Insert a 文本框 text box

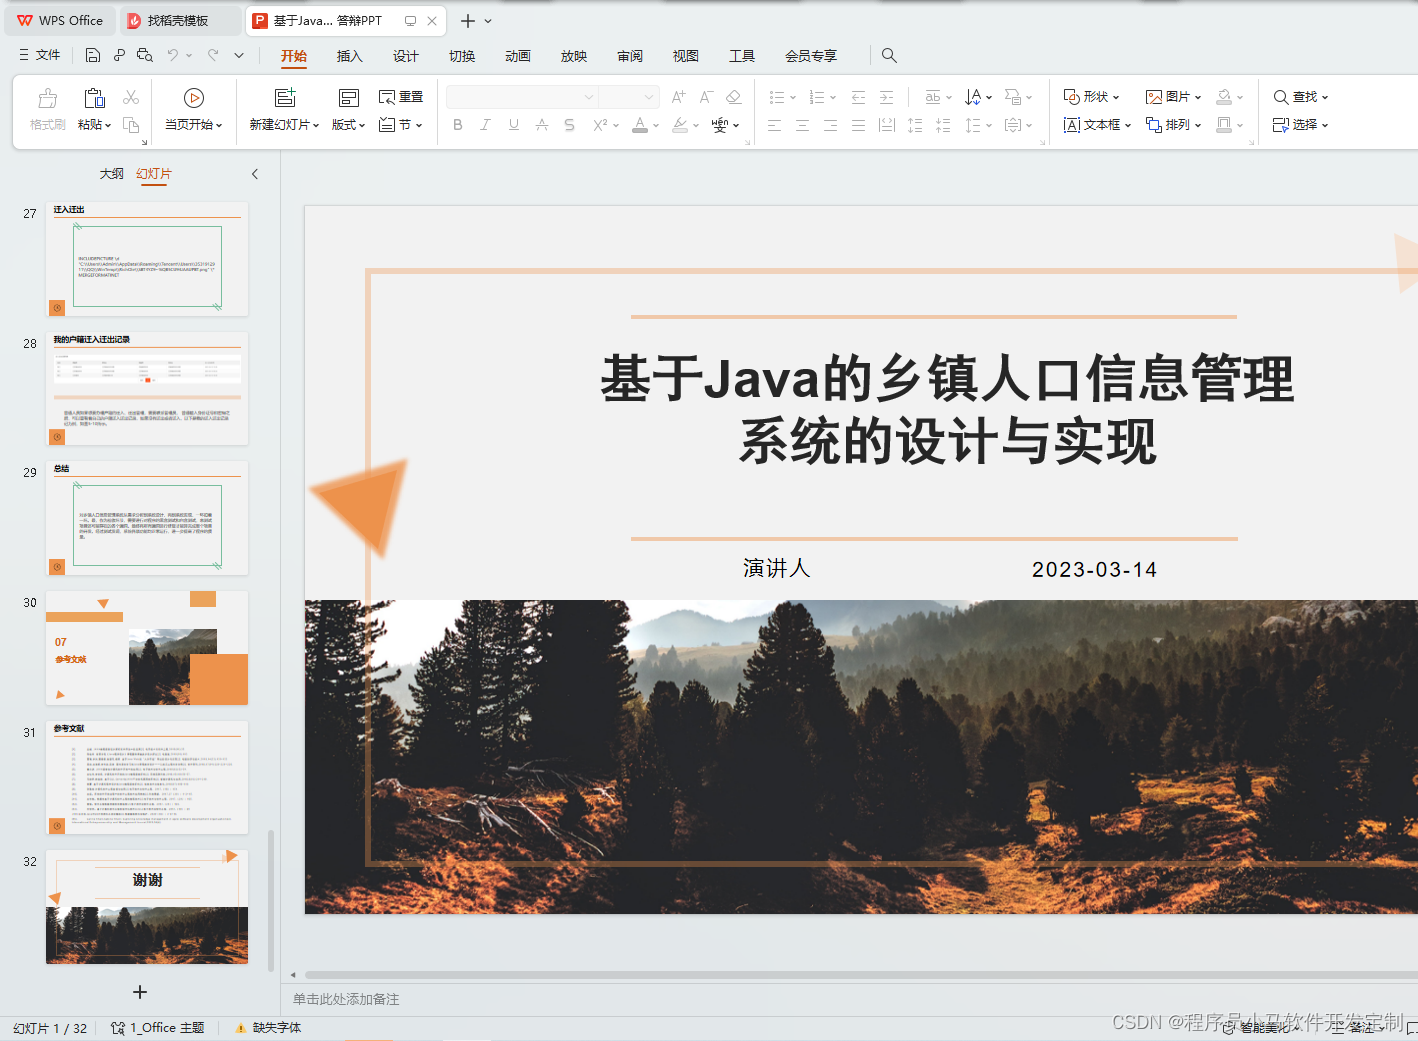[x=1095, y=124]
